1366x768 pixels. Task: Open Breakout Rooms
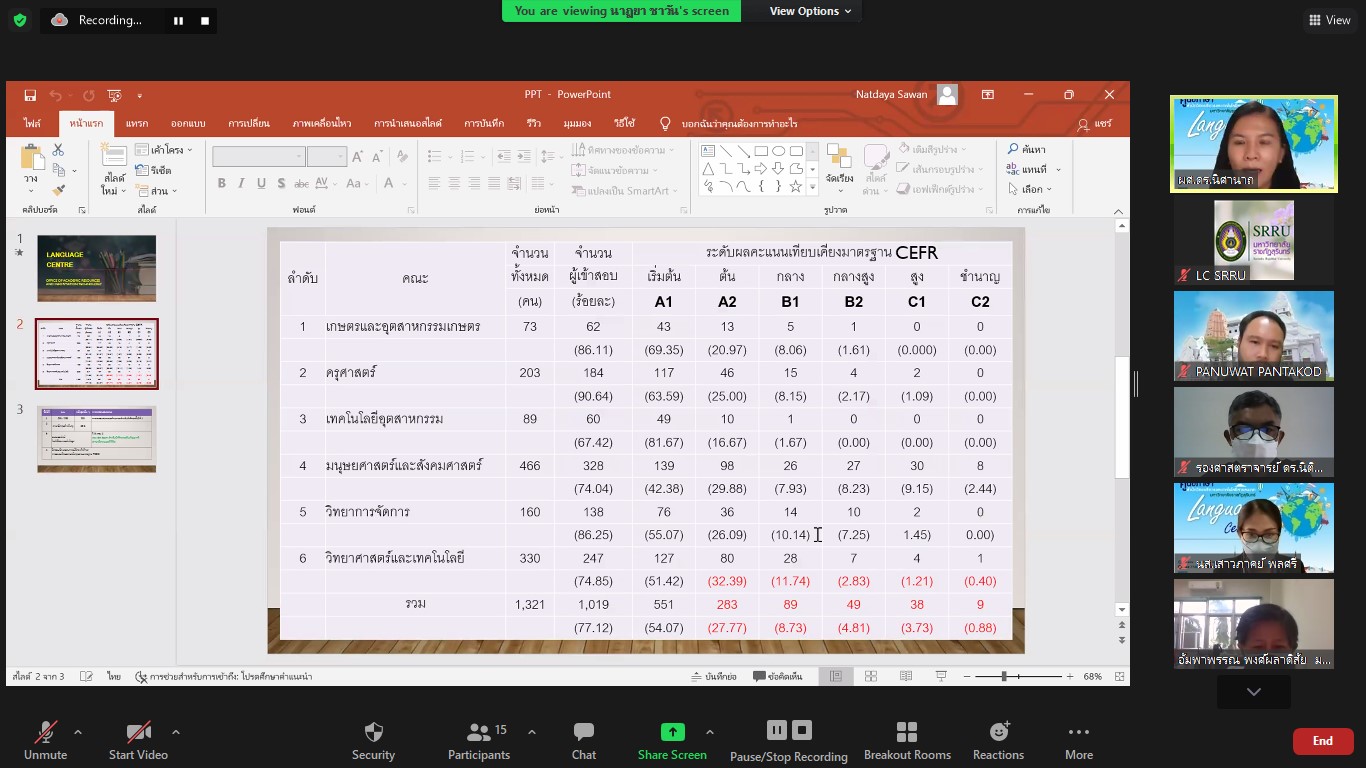907,732
